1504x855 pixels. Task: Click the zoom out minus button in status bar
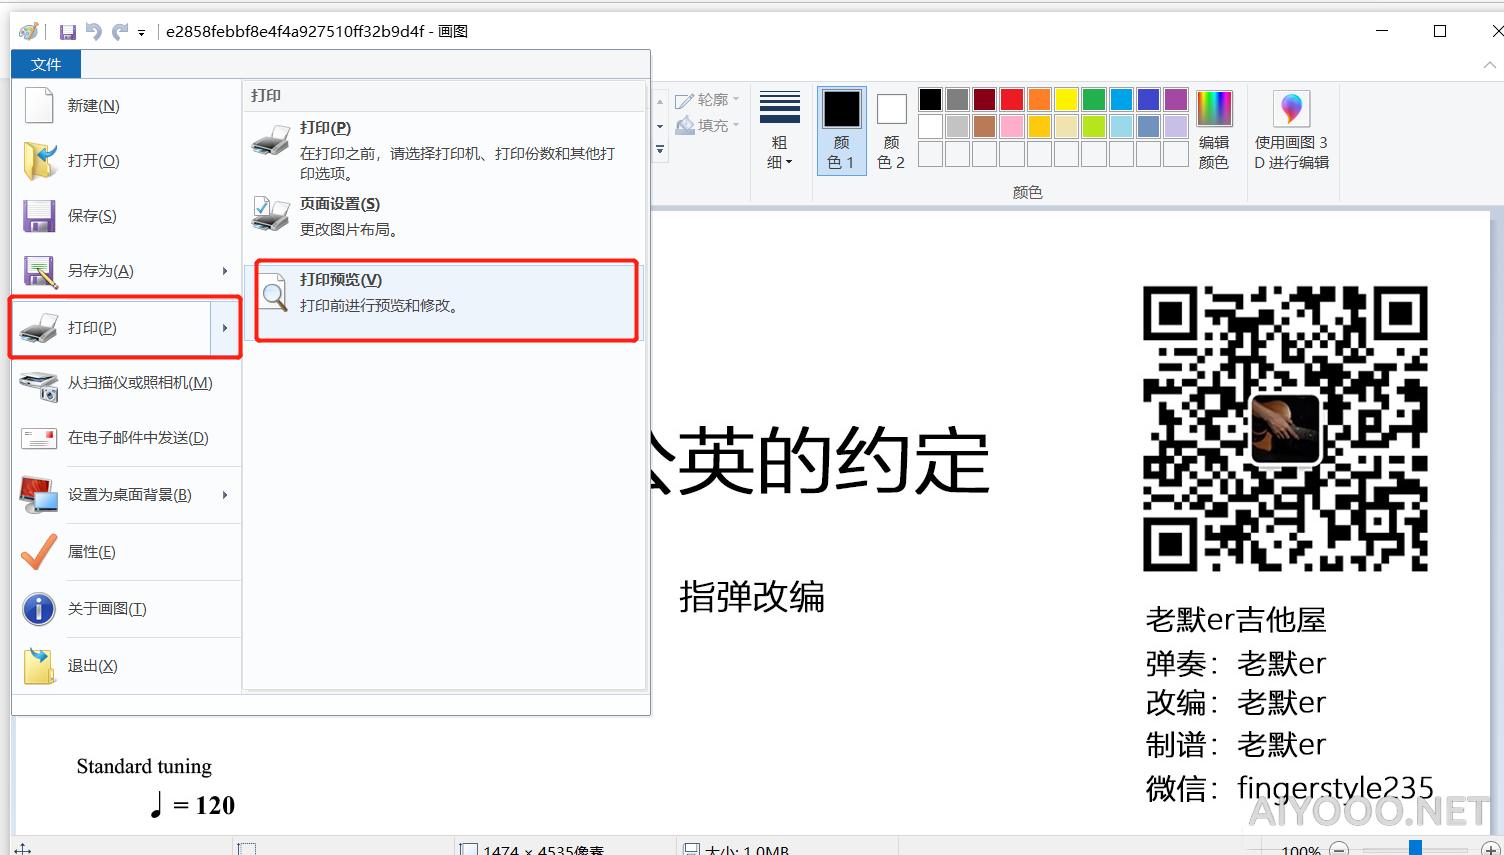(1339, 849)
